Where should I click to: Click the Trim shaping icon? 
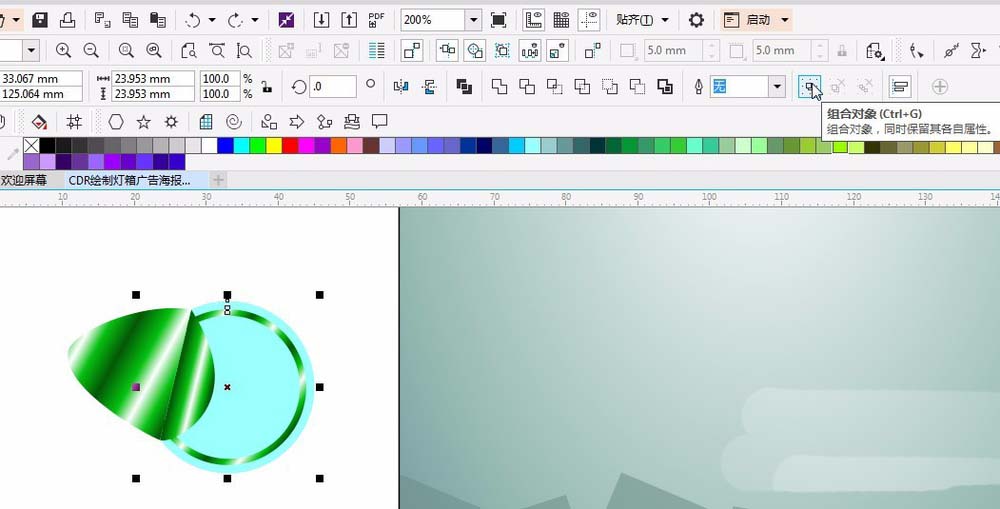526,87
